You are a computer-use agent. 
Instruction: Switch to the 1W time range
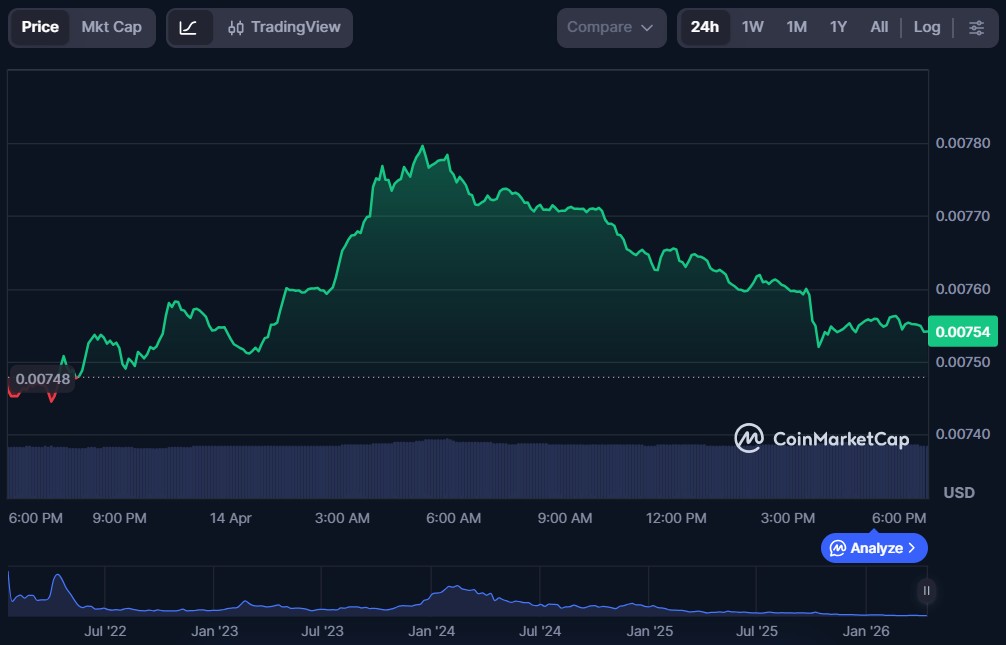coord(752,27)
